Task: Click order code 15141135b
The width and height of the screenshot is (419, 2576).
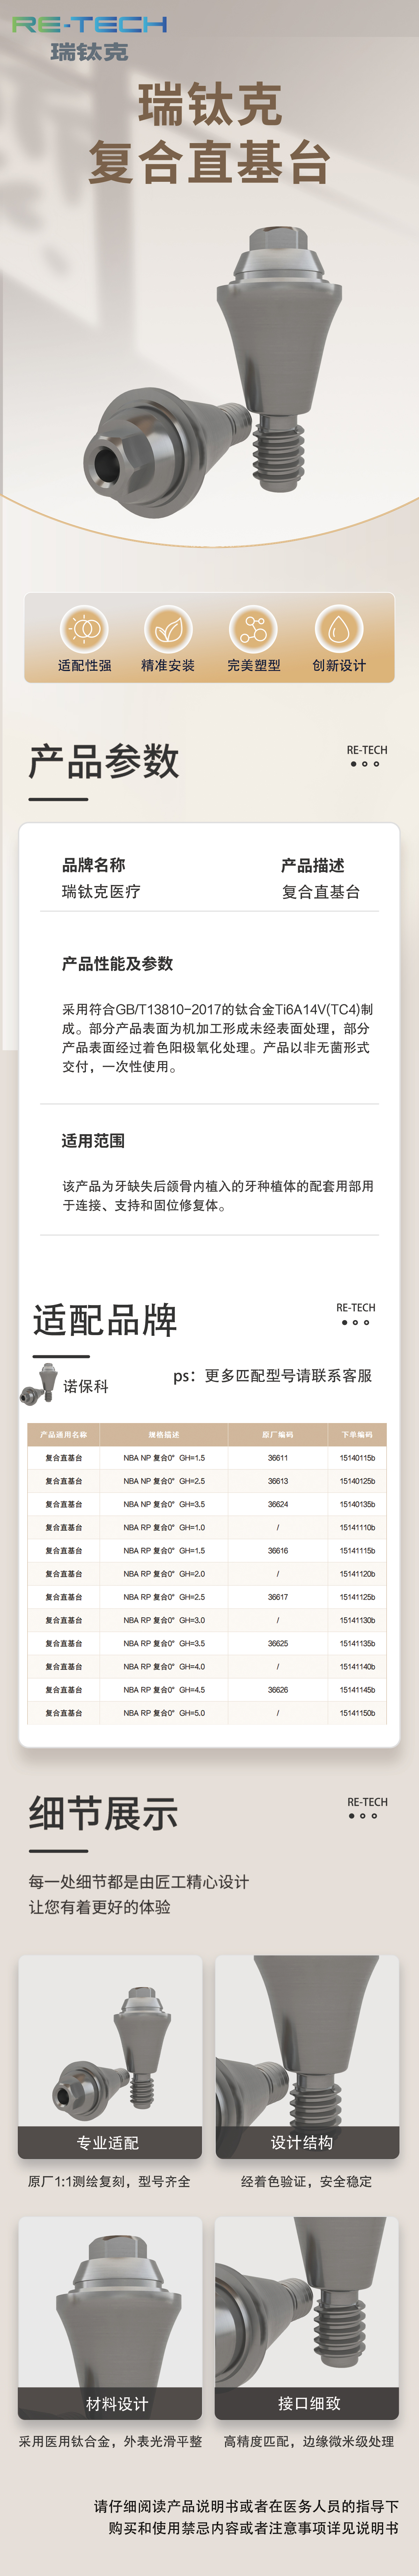Action: click(x=357, y=1643)
